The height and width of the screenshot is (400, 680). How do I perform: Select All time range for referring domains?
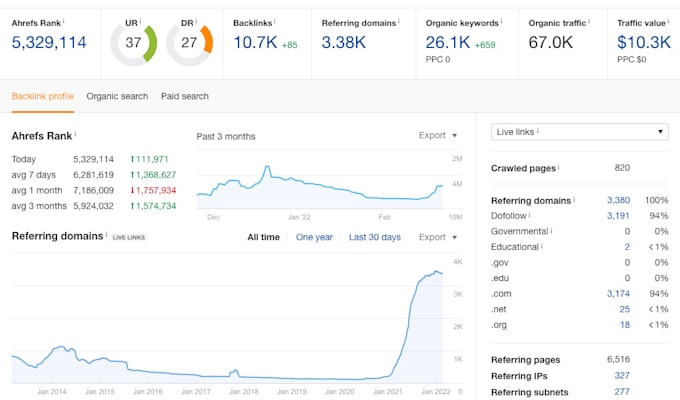point(263,237)
